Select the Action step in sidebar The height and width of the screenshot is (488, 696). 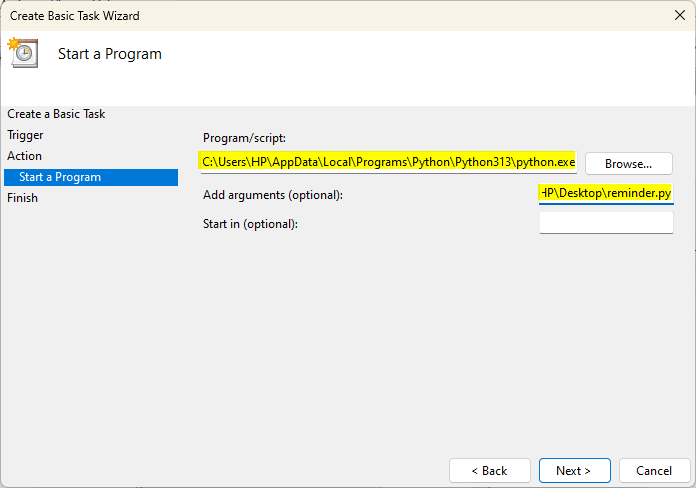(25, 156)
